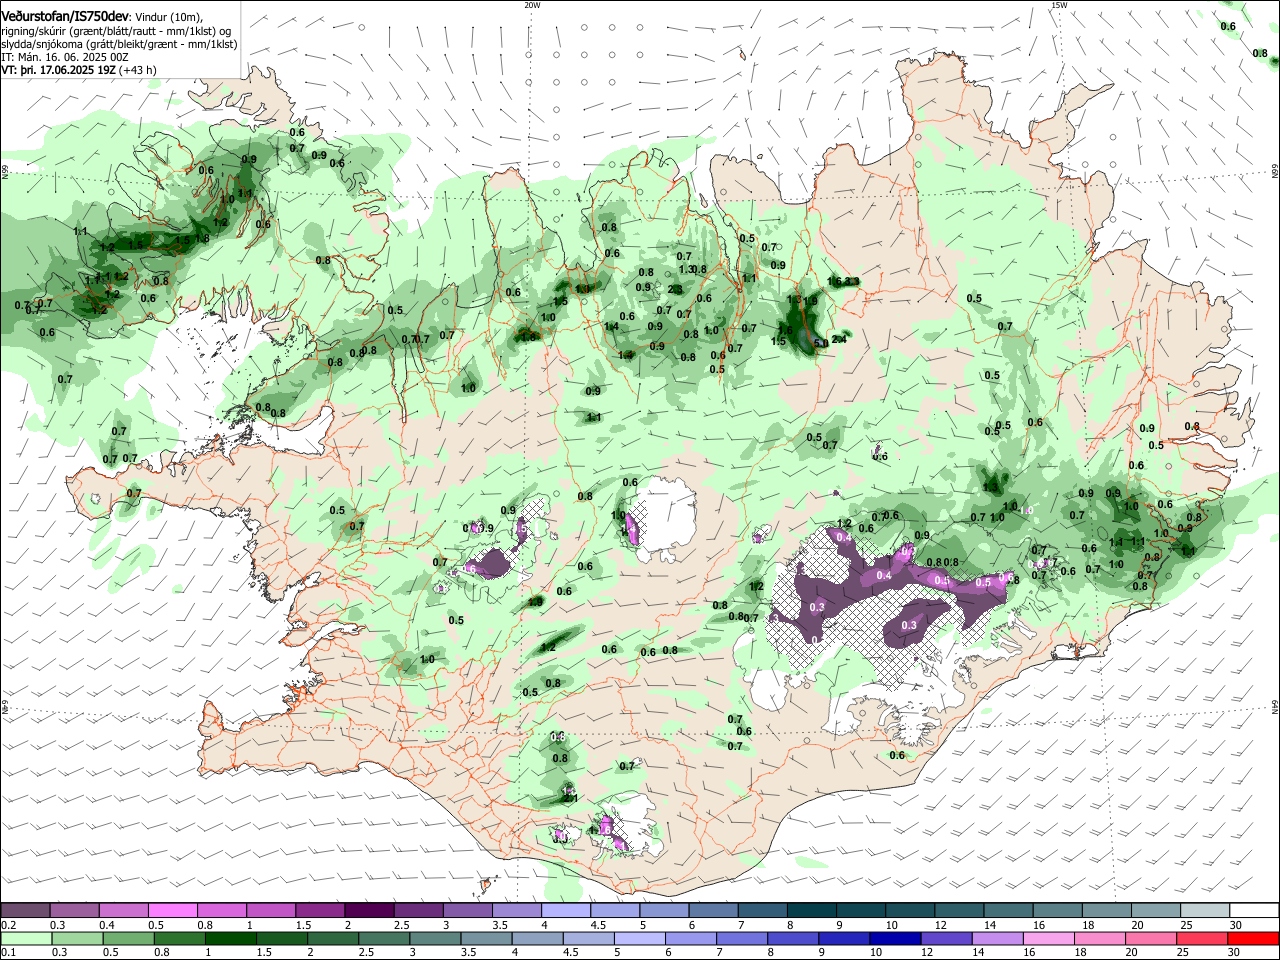
Task: Click the "15W" longitude label
Action: (1059, 5)
